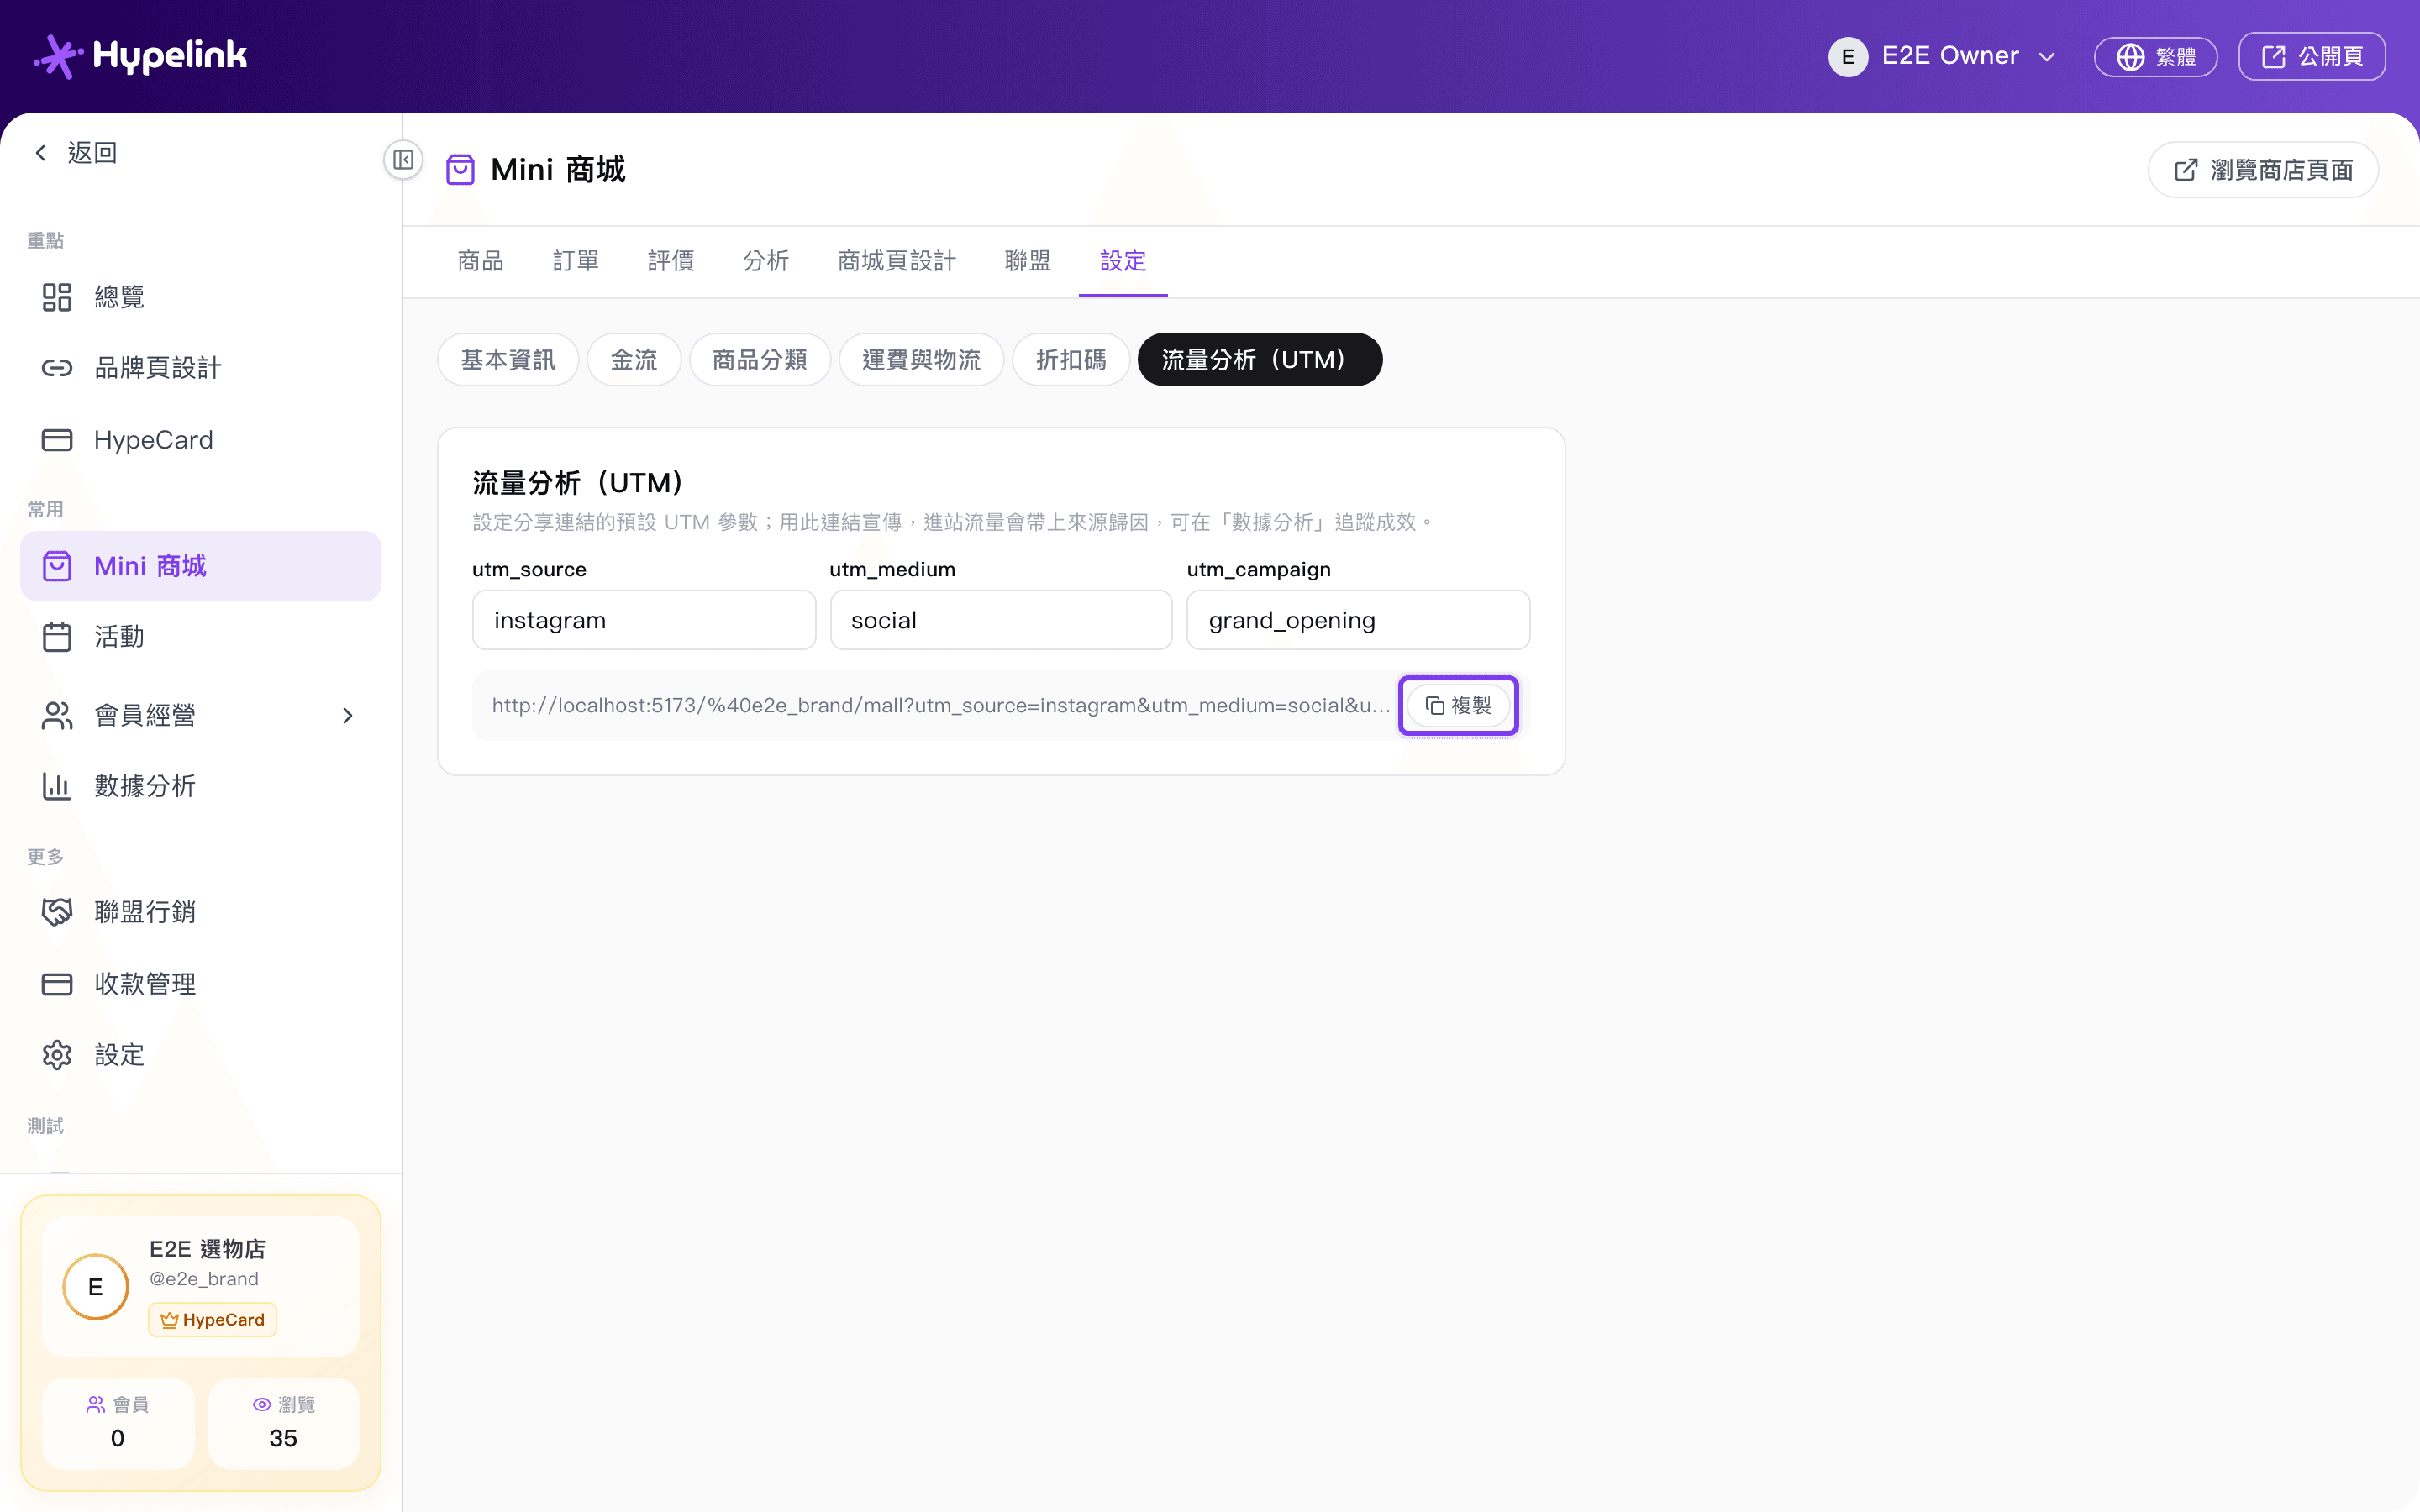Open the E2E Owner account dropdown
2420x1512 pixels.
[1943, 56]
